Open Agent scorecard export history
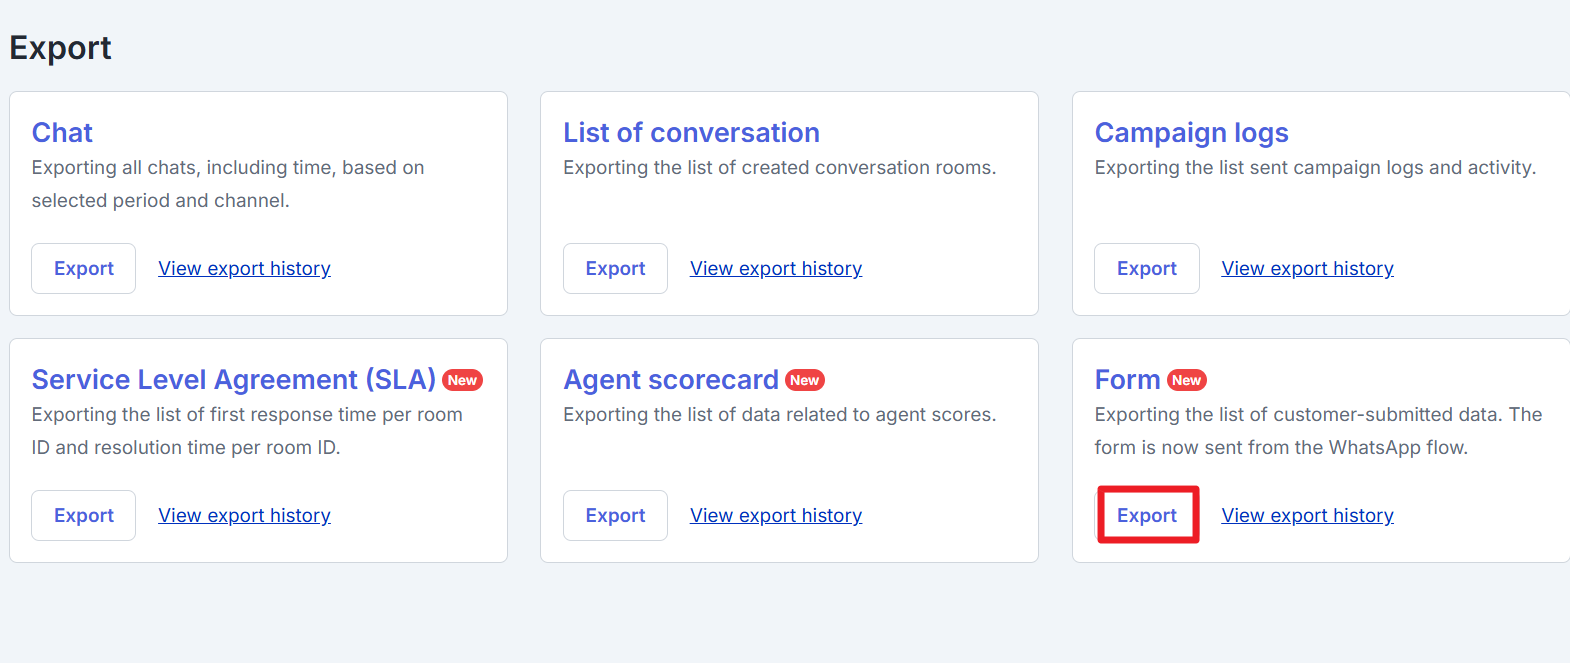 [775, 515]
